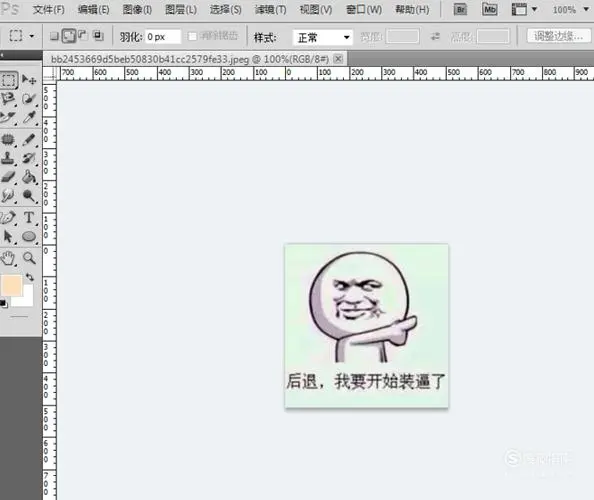
Task: Select the Quick Selection tool
Action: pos(29,99)
